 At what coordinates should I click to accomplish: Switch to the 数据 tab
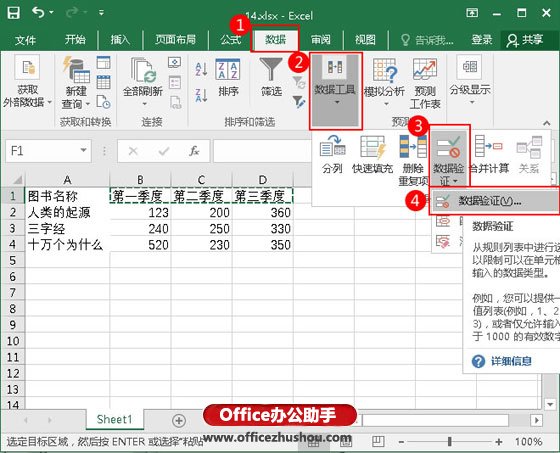275,39
